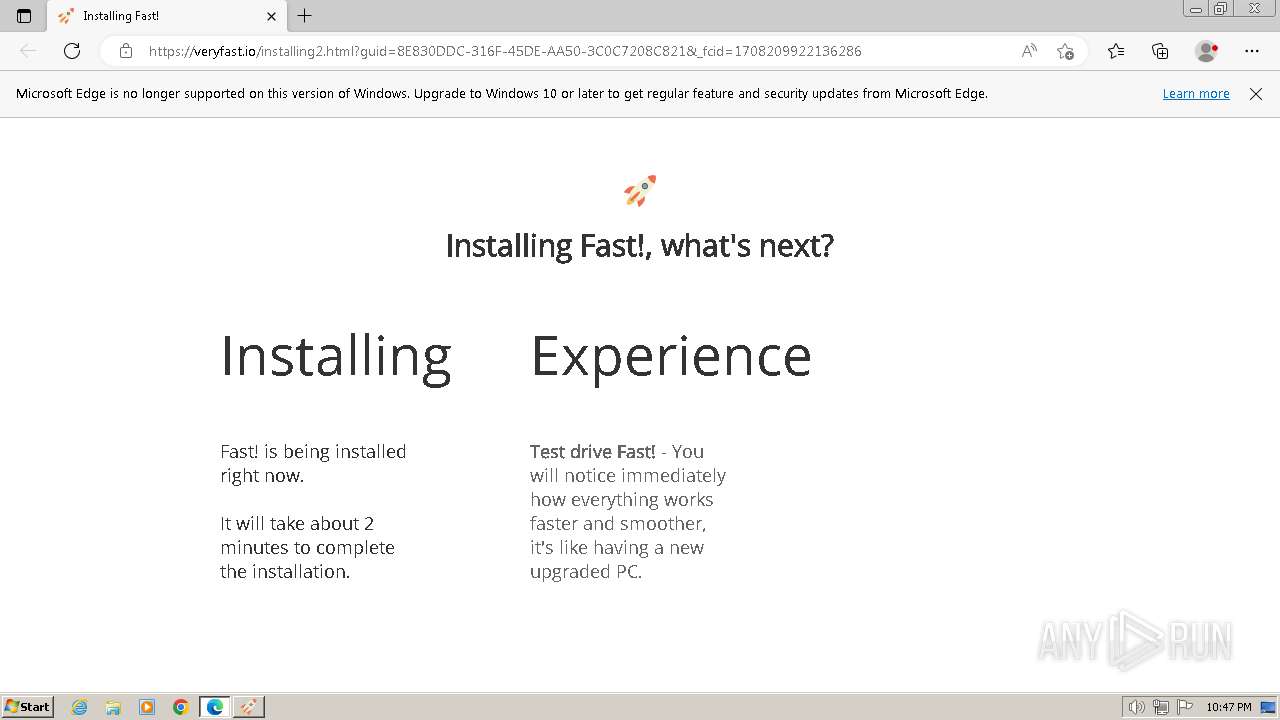
Task: Minimize the Edge browser window
Action: (x=1196, y=8)
